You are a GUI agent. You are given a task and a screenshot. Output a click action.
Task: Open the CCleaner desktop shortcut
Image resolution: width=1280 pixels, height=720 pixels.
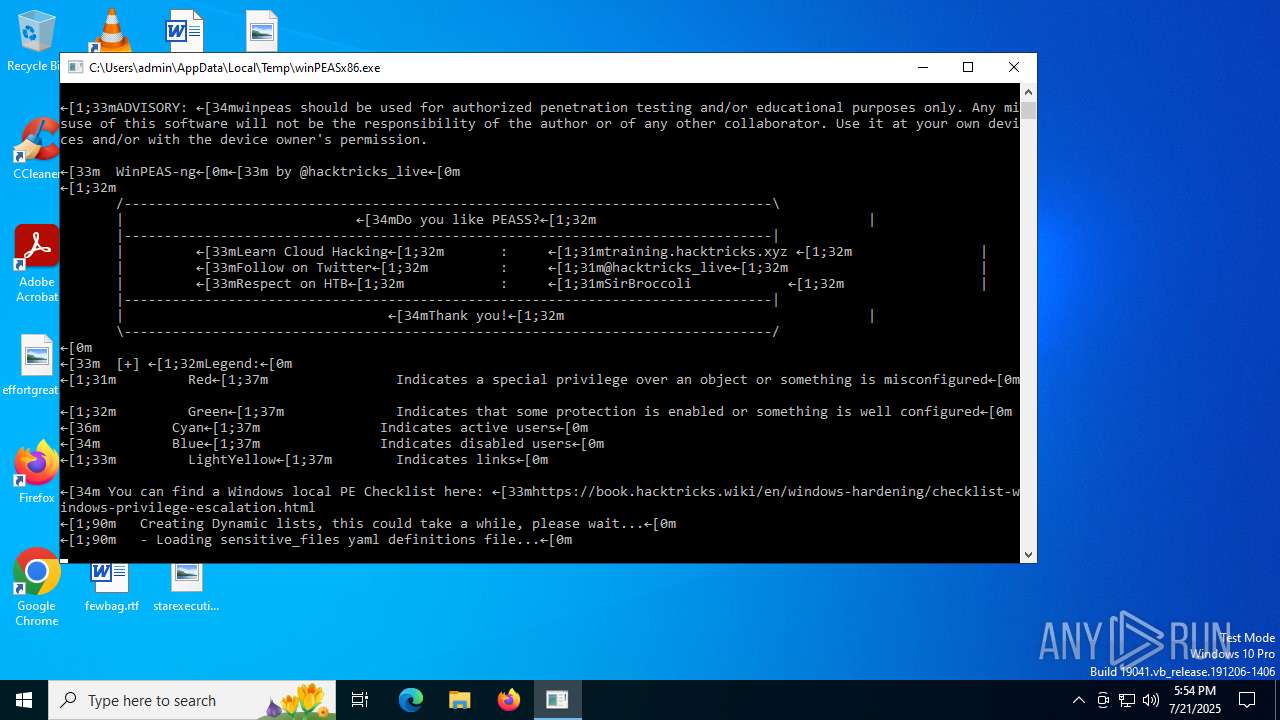click(37, 148)
